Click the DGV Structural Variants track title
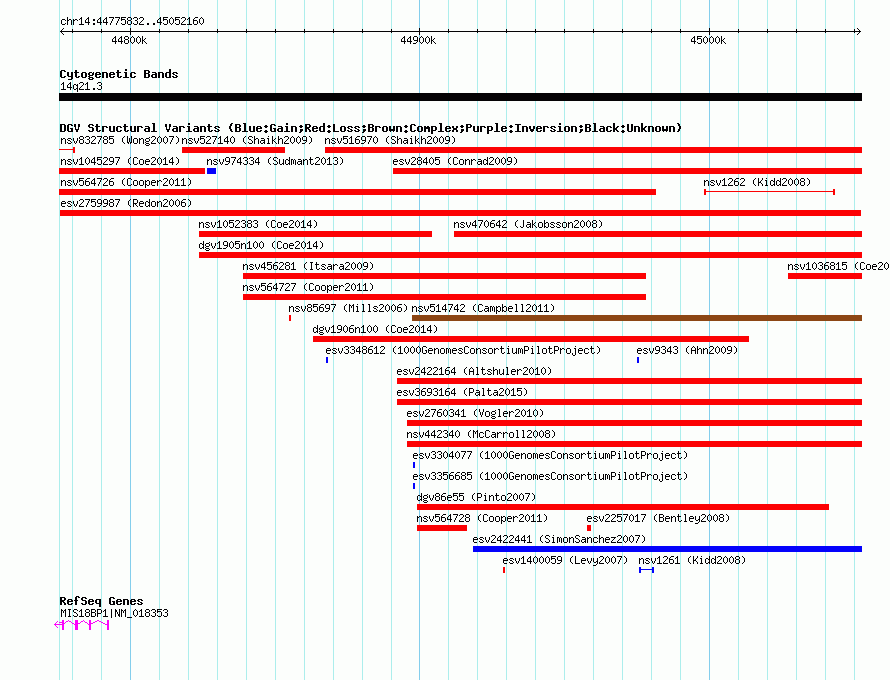Screen dimensions: 890x680 point(370,128)
